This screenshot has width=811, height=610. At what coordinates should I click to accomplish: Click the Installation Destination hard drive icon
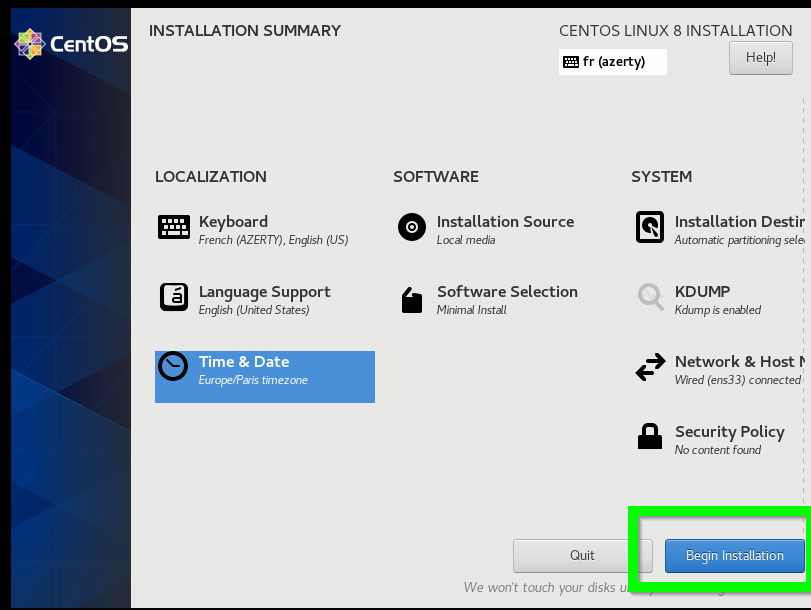[650, 227]
